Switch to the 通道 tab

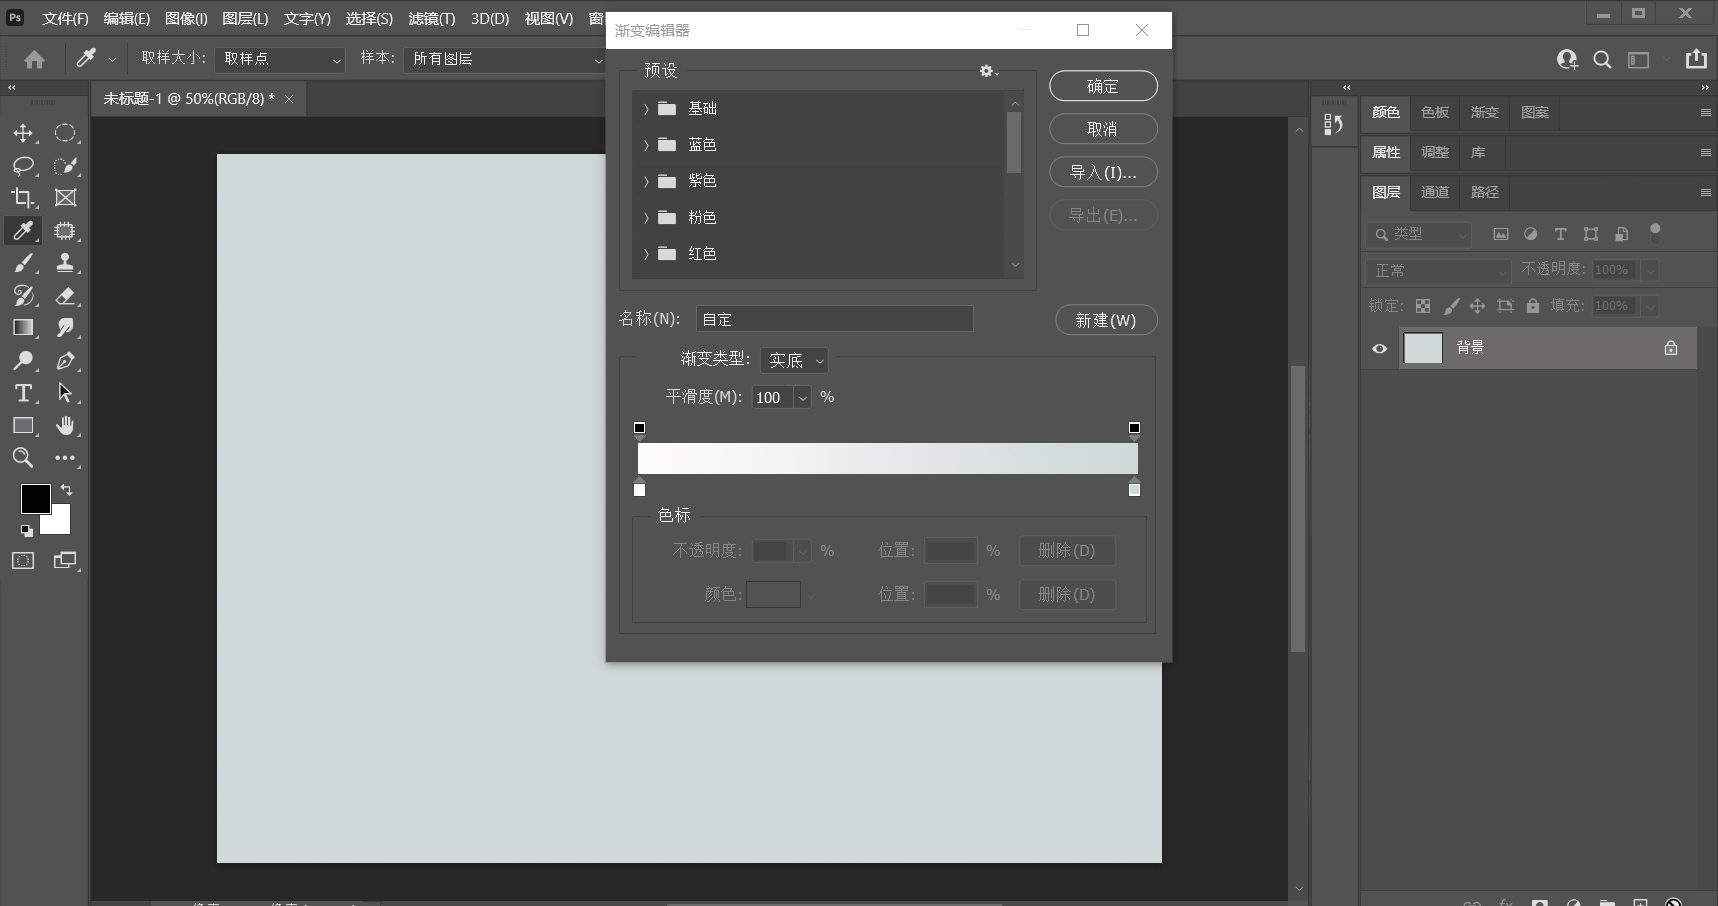(x=1435, y=192)
